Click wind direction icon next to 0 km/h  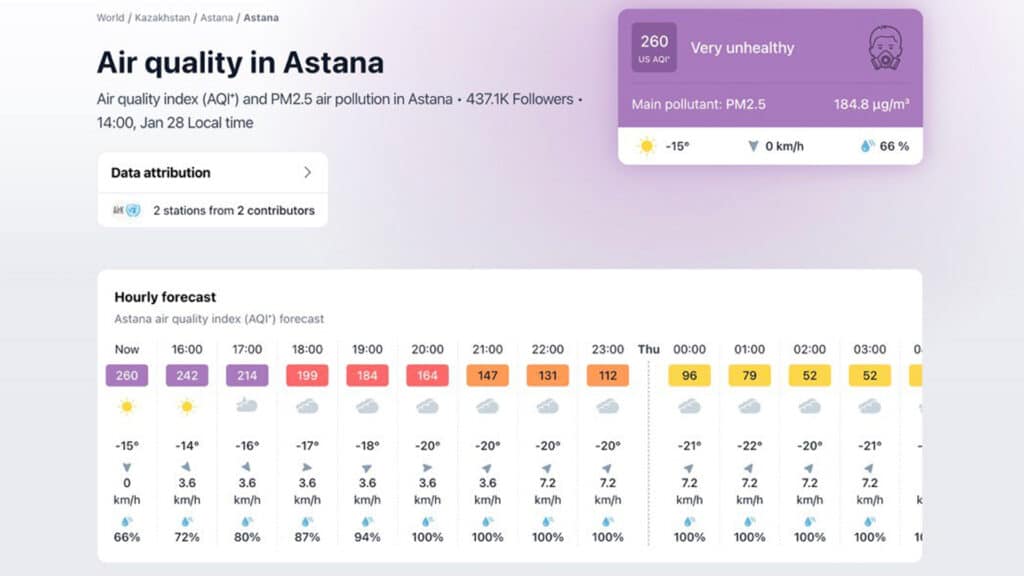pyautogui.click(x=753, y=146)
